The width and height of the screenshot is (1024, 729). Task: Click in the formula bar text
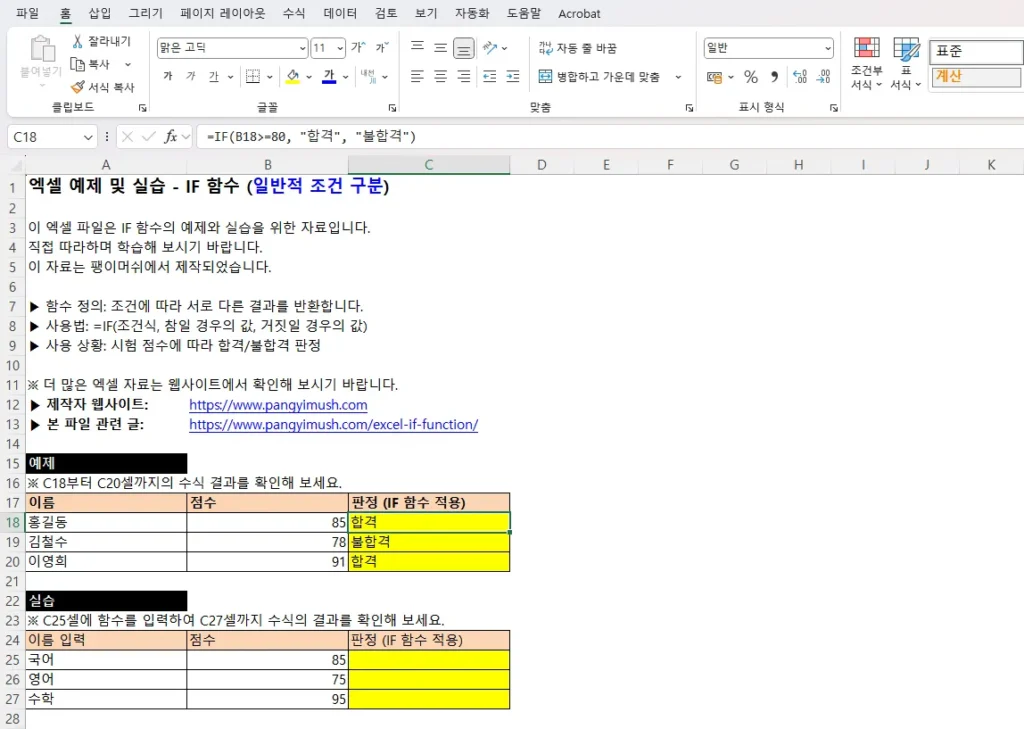click(x=312, y=137)
